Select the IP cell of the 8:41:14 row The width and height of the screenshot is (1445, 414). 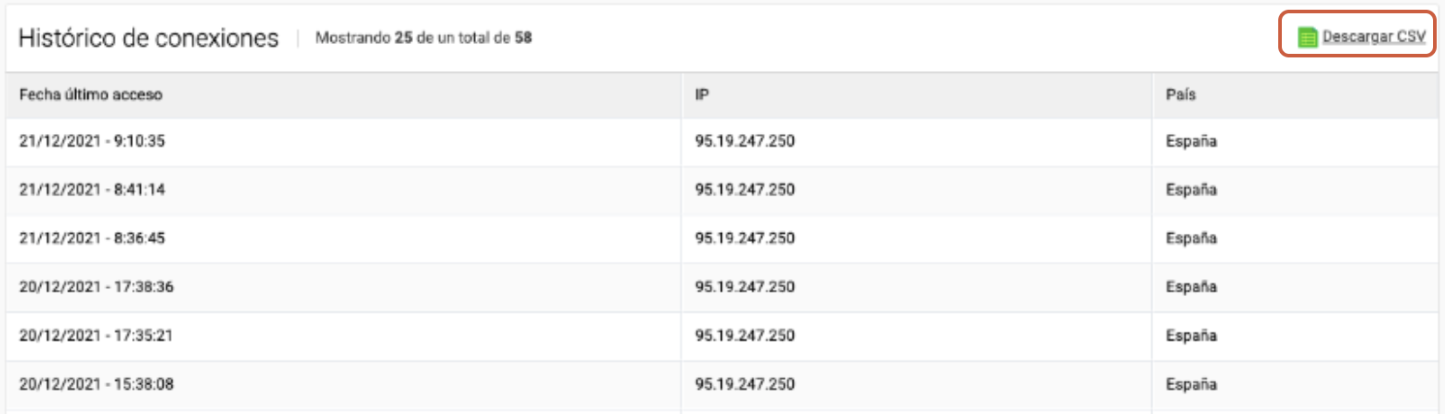(745, 190)
